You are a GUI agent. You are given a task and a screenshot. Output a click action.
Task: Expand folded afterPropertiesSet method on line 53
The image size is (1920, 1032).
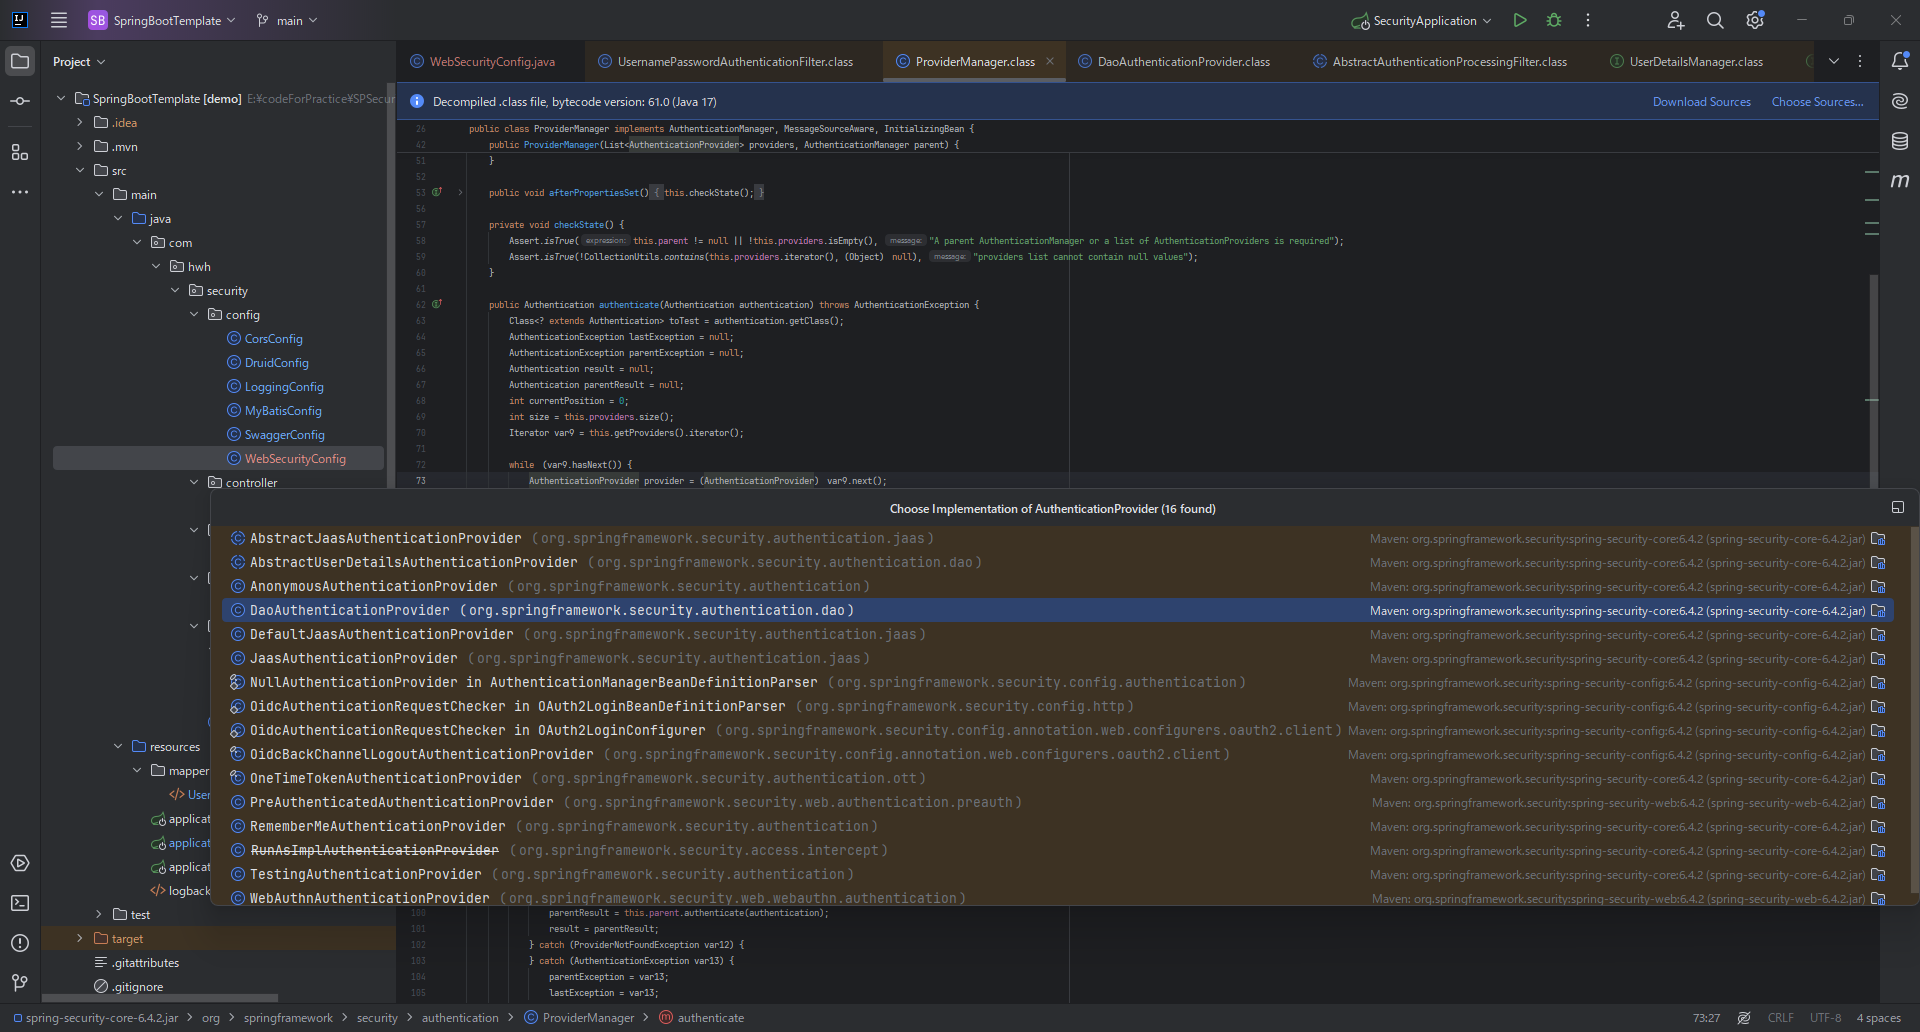(460, 192)
